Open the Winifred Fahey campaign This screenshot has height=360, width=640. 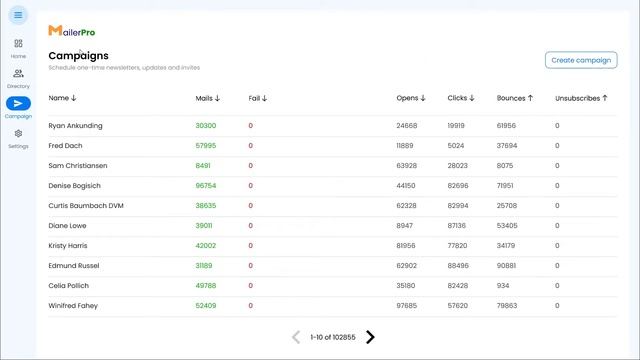tap(73, 306)
